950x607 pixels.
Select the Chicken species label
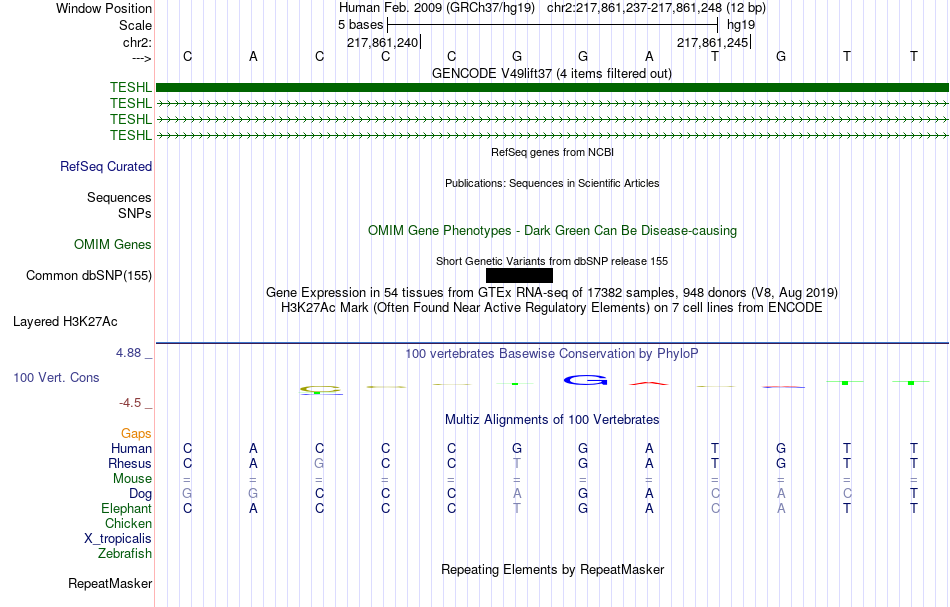click(128, 523)
